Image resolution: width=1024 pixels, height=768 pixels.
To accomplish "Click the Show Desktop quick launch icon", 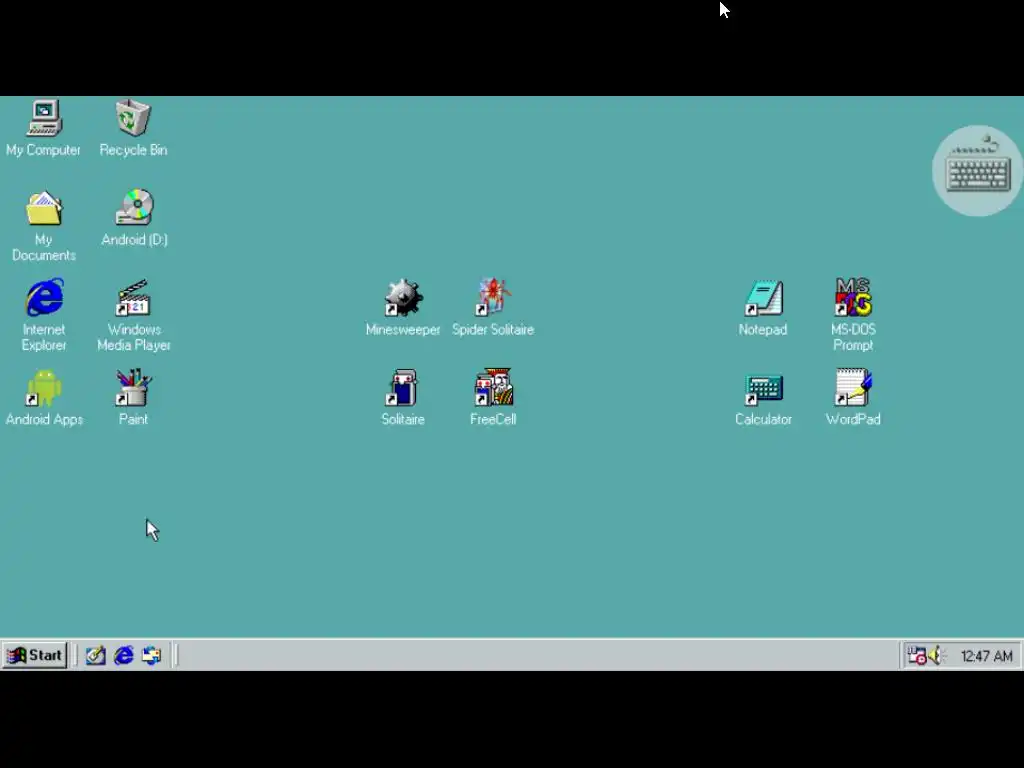I will [96, 655].
